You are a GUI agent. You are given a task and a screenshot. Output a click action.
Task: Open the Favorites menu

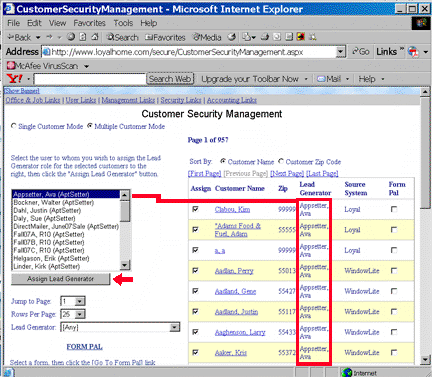point(89,23)
